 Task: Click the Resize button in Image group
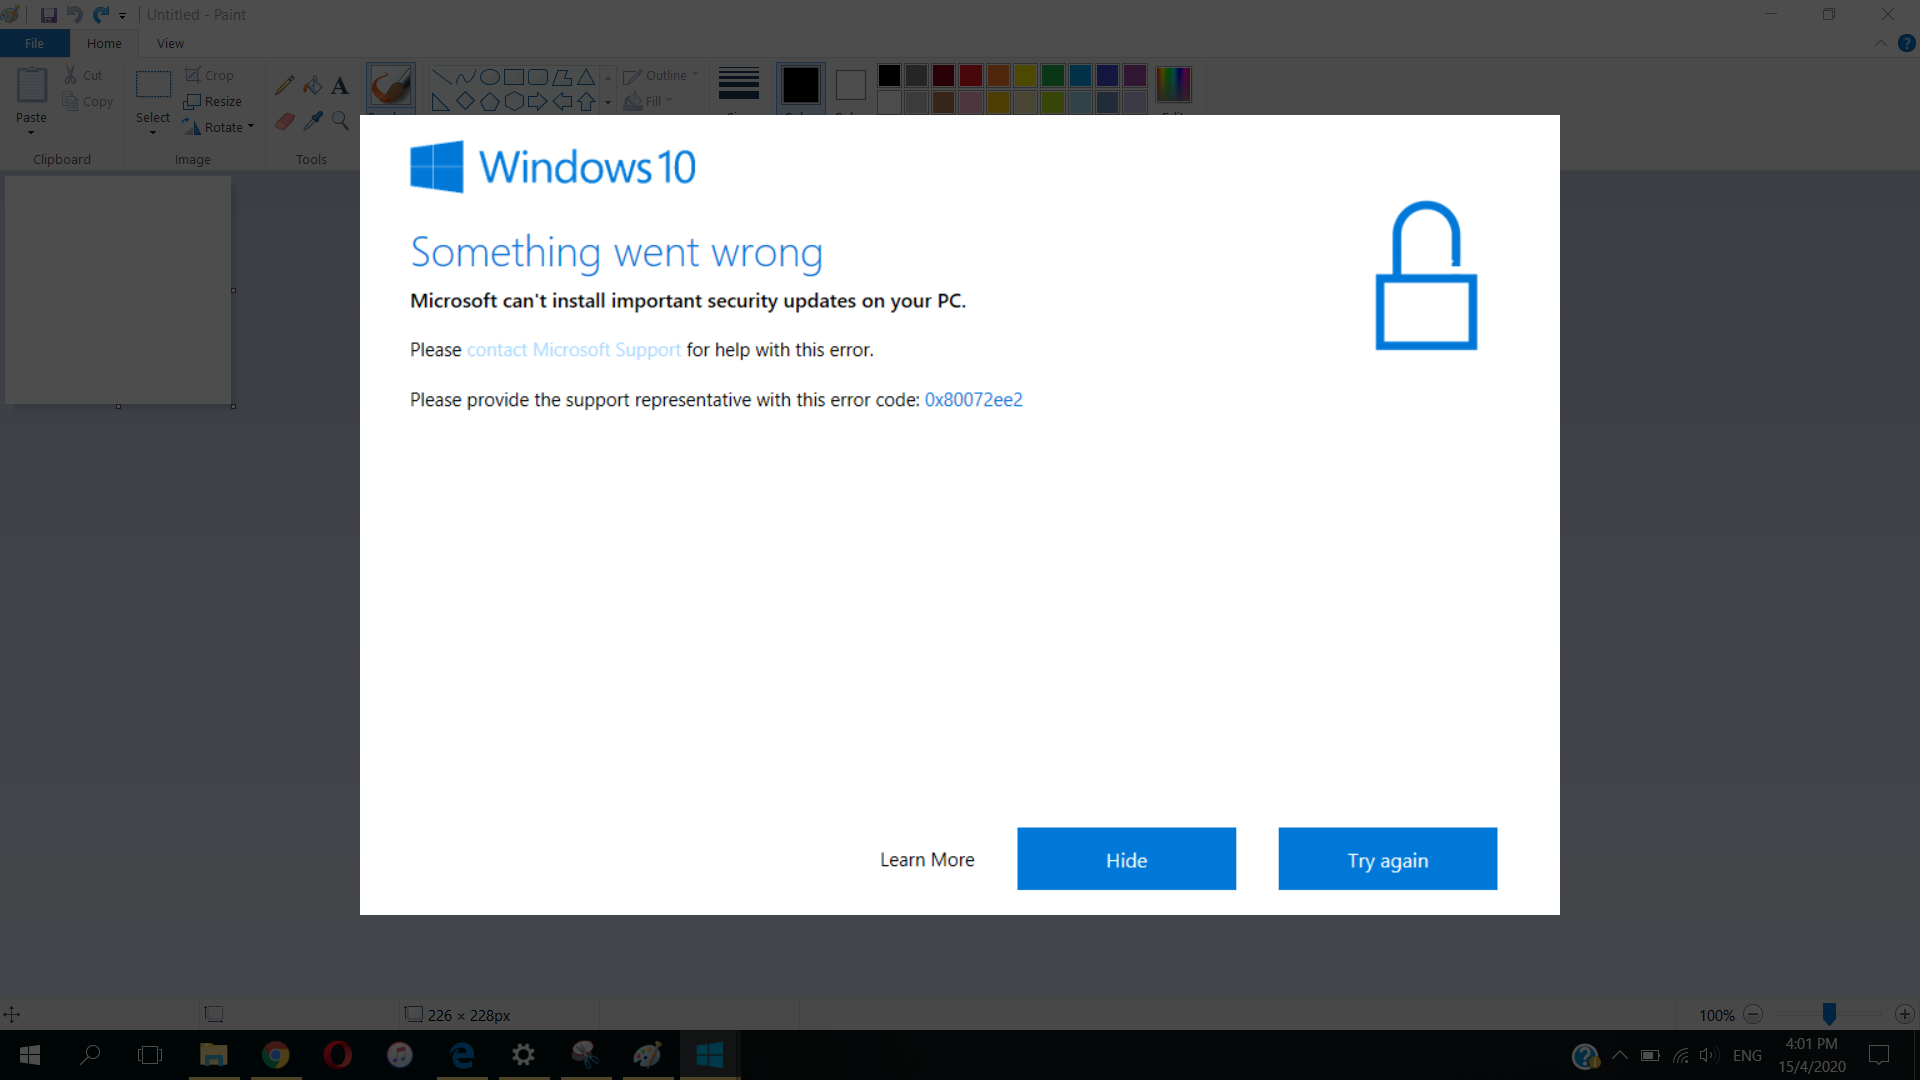click(212, 101)
